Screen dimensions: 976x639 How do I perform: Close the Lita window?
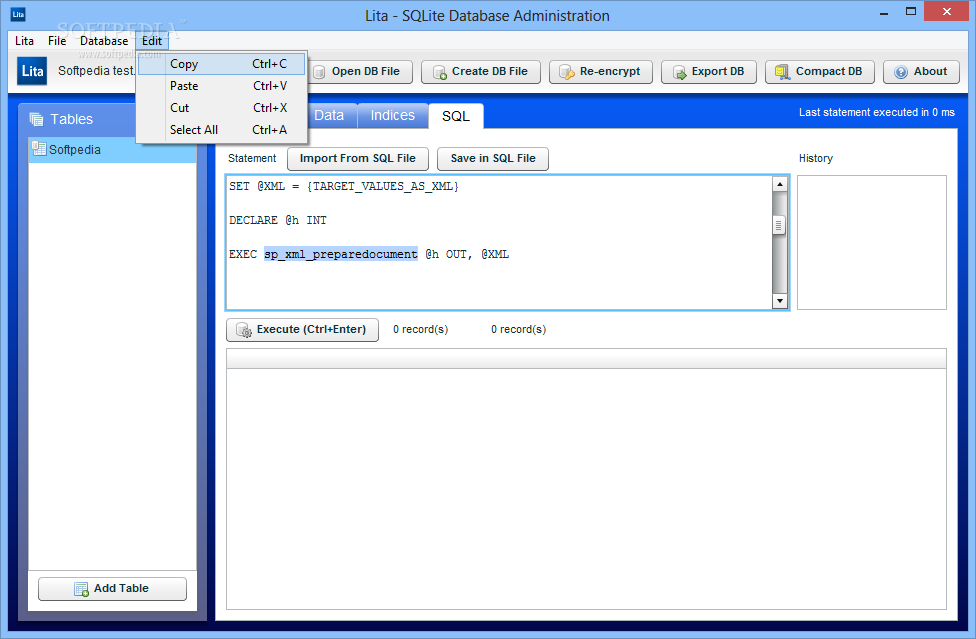point(946,12)
